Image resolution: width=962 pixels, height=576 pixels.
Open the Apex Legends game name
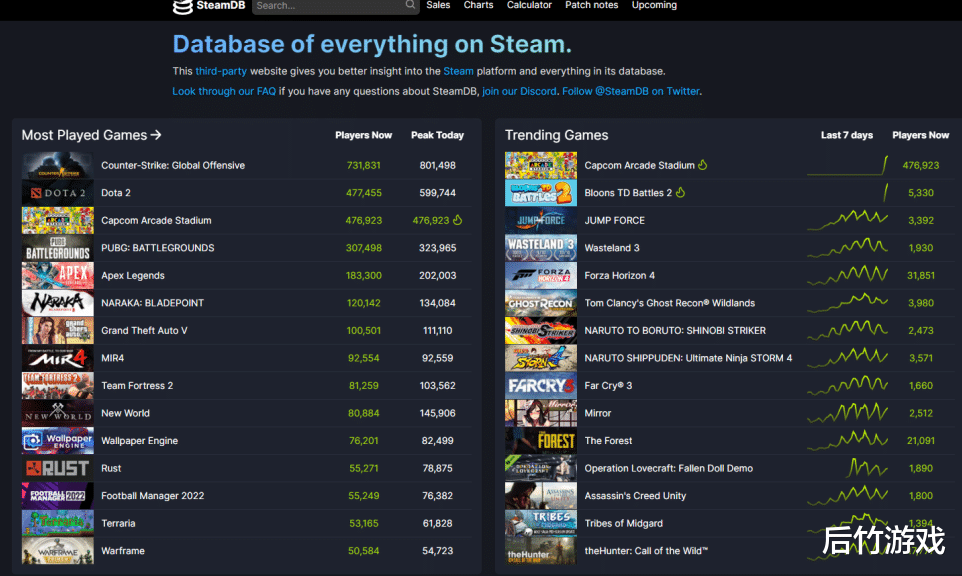click(133, 275)
